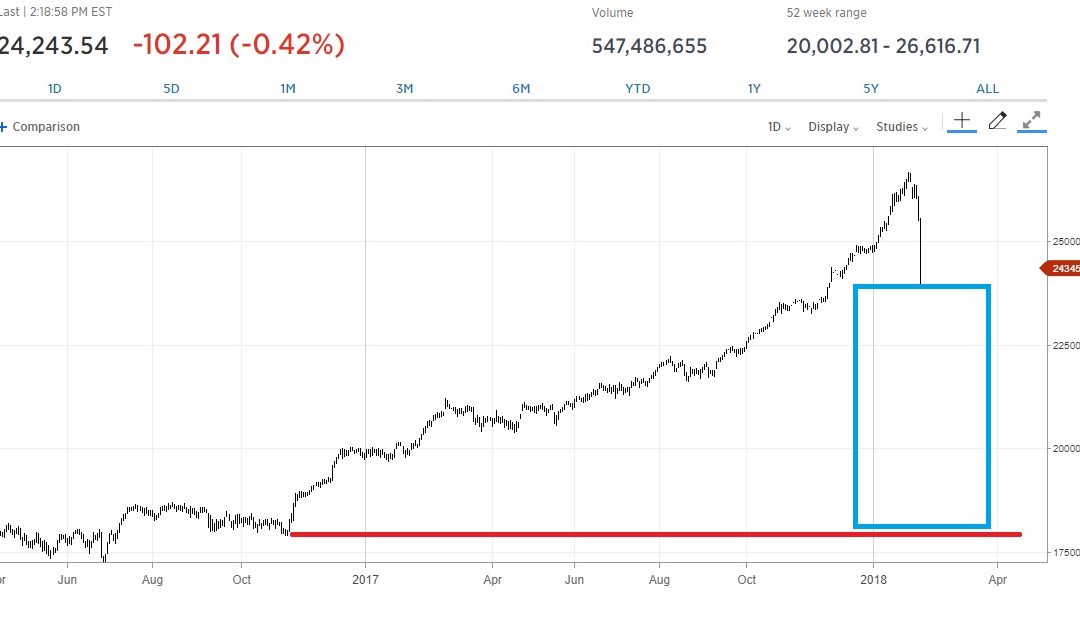Click the expand chart arrows icon
This screenshot has width=1080, height=627.
tap(1031, 121)
